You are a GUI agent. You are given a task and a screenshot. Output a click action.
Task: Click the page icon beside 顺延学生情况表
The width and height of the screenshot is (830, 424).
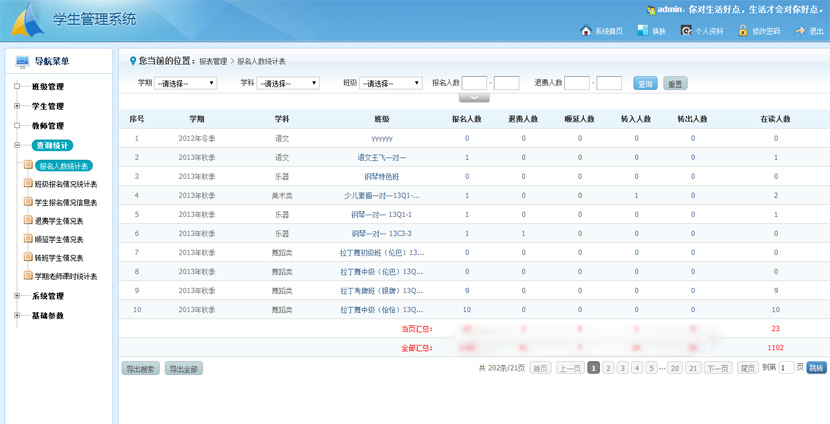28,238
